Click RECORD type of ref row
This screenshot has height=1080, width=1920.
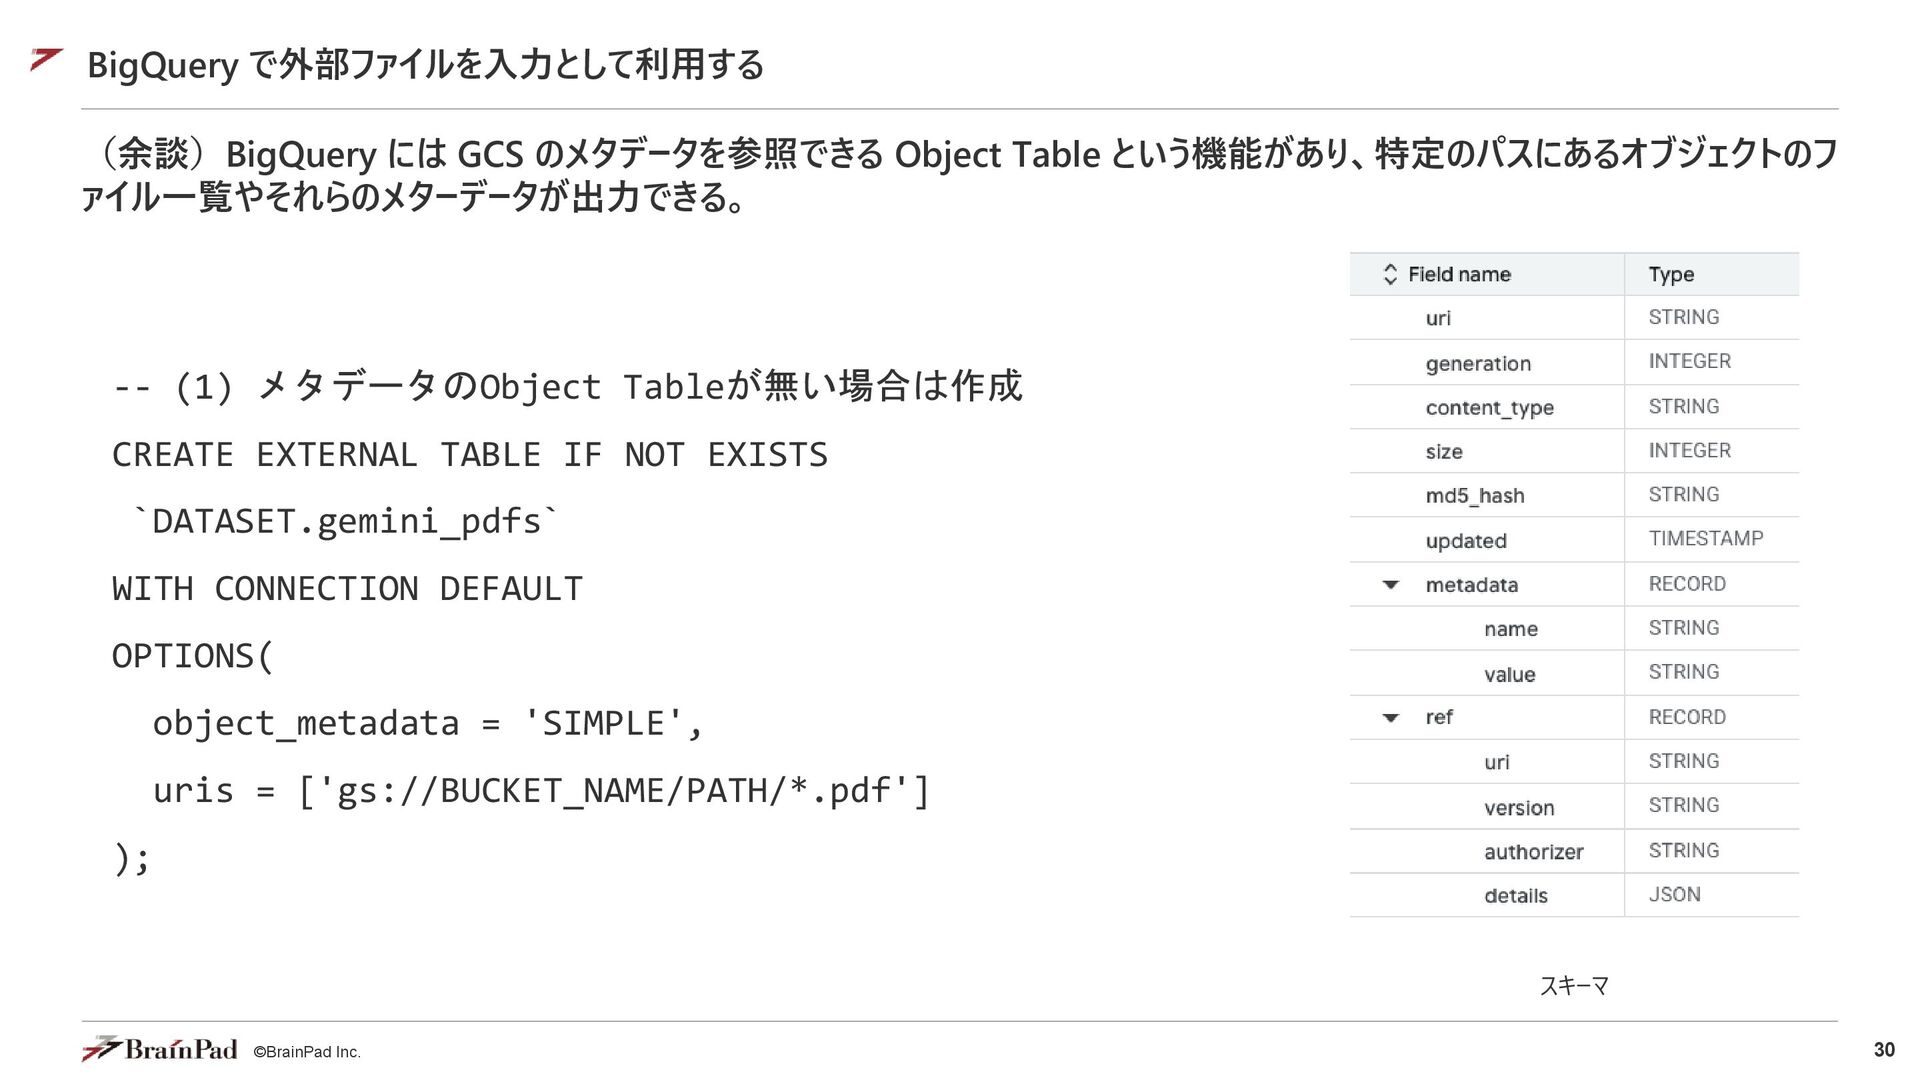(1687, 717)
